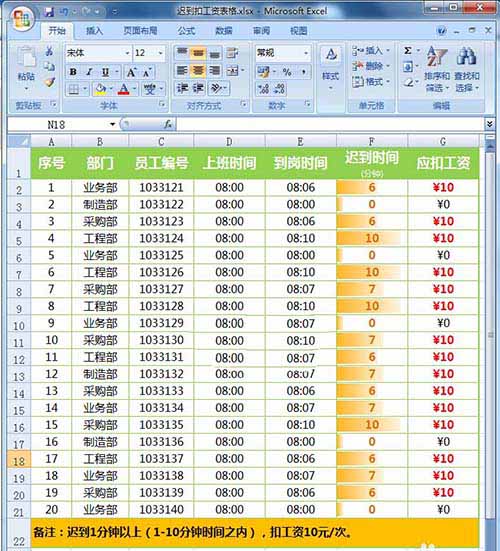500x551 pixels.
Task: Switch to the 数据 ribbon tab
Action: click(223, 31)
